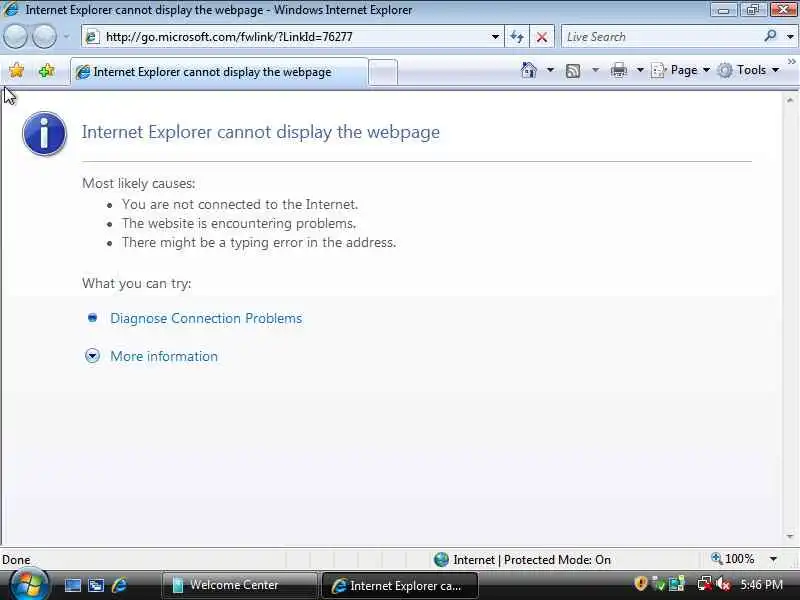The image size is (800, 600).
Task: Click the Add to Favorites icon
Action: pos(46,70)
